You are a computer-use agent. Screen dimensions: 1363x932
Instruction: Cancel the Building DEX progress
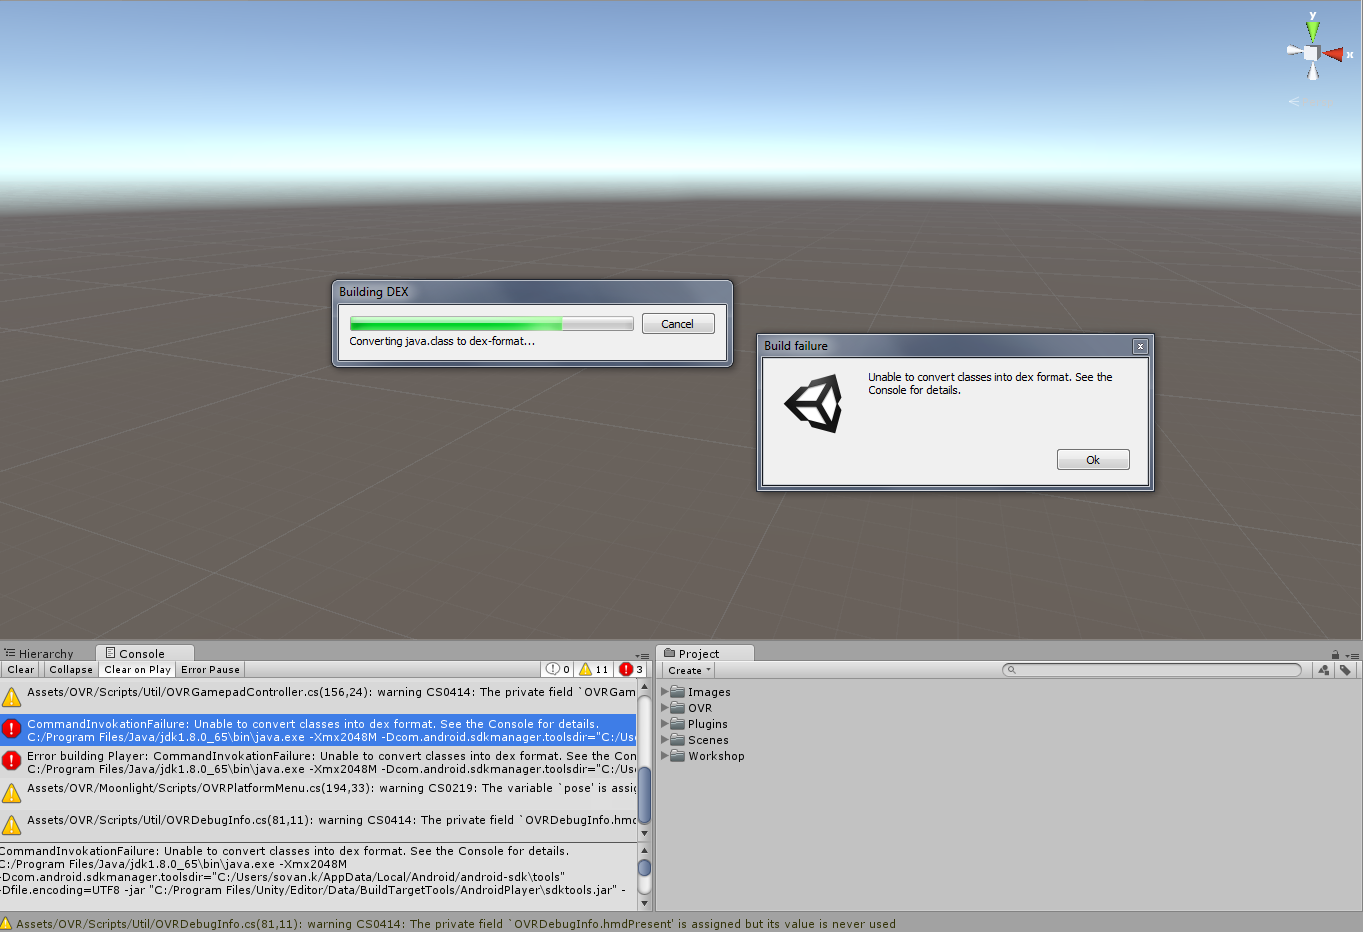point(677,324)
